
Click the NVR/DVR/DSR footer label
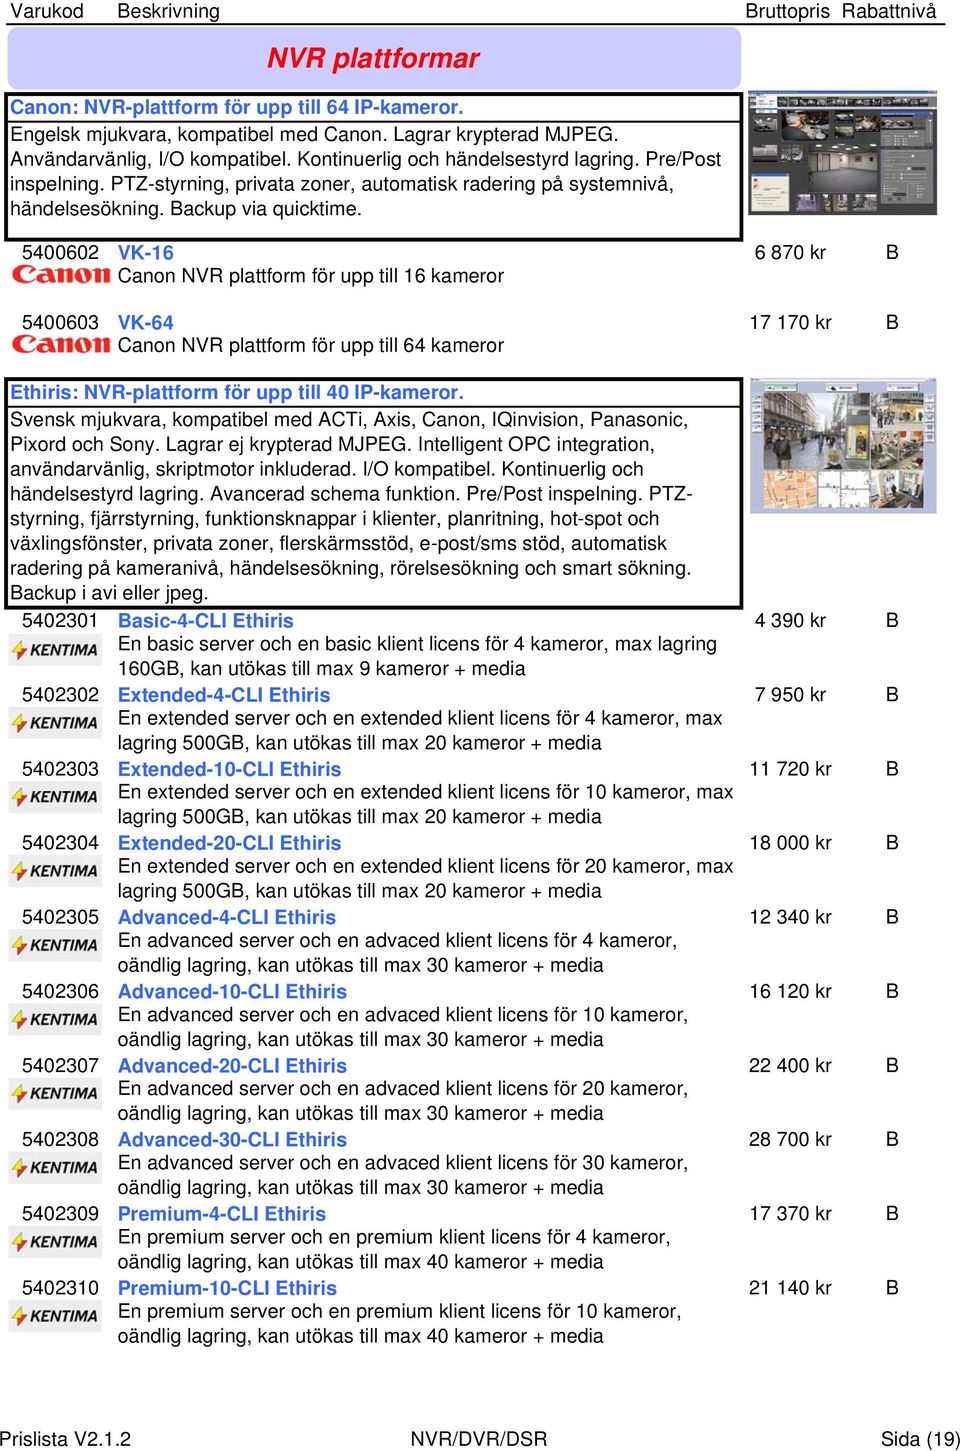pos(479,1439)
